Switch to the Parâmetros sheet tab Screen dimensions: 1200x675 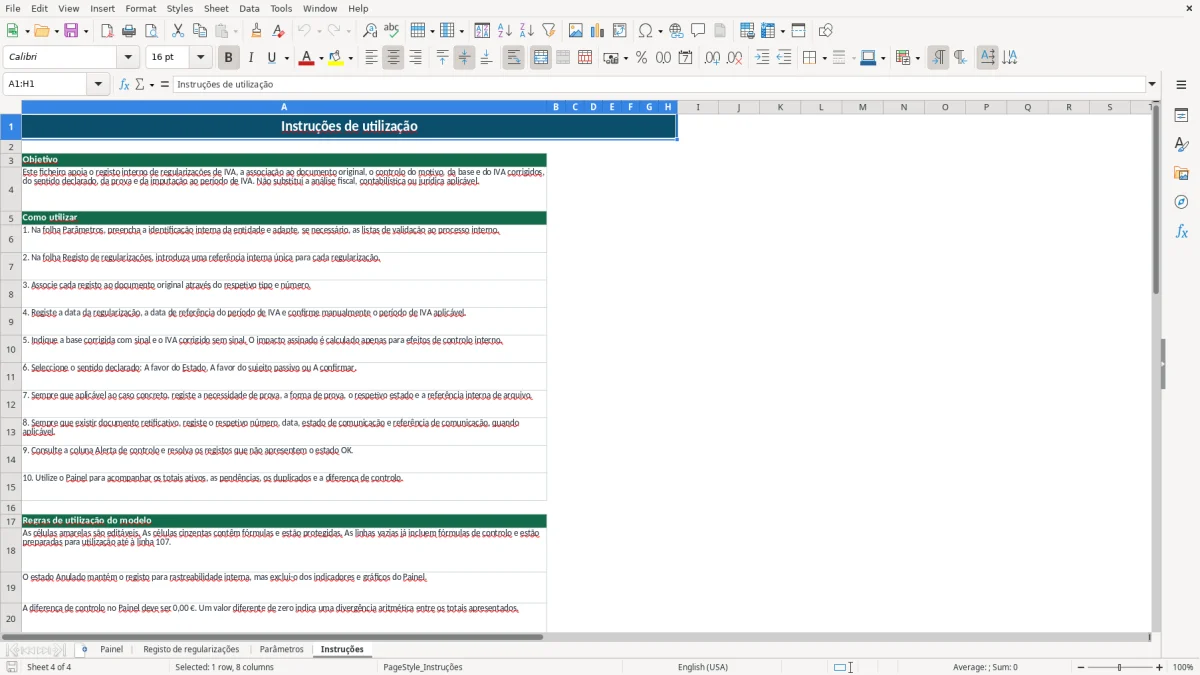(281, 649)
